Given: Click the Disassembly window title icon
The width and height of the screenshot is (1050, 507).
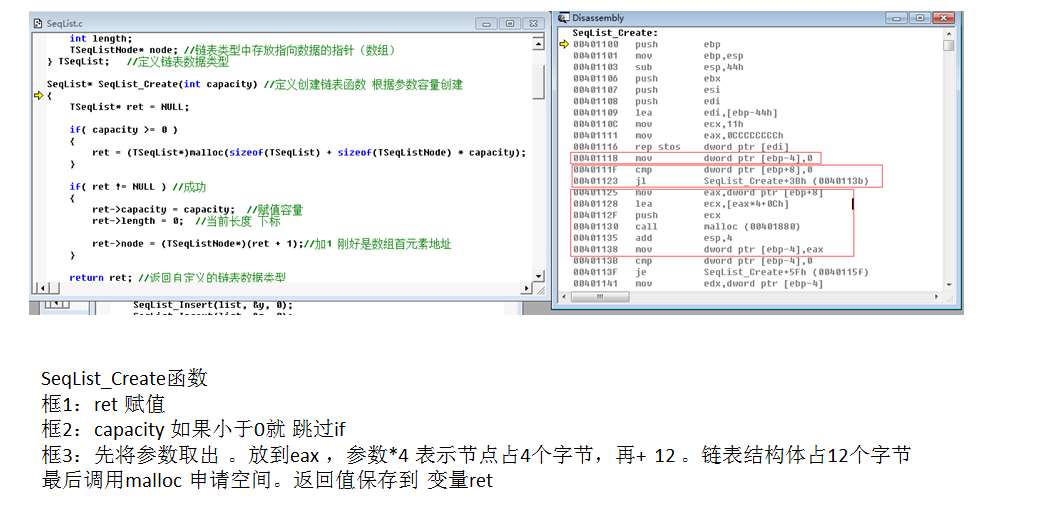Looking at the screenshot, I should click(563, 18).
